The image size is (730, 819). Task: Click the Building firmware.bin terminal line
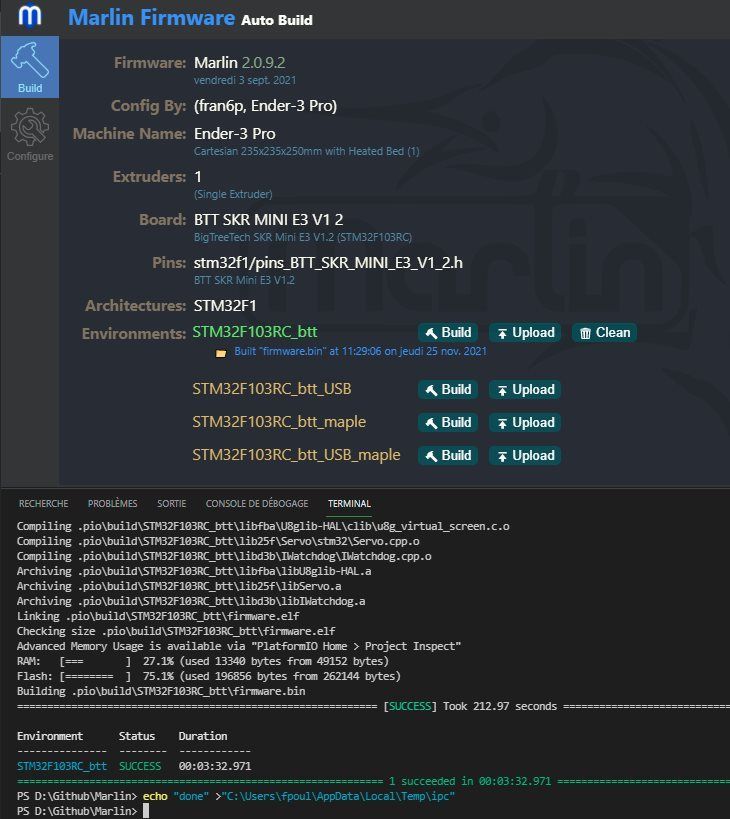coord(161,691)
